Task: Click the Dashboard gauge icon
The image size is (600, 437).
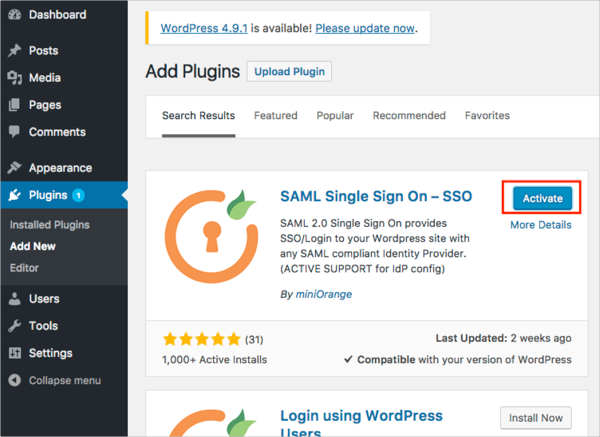Action: tap(14, 15)
